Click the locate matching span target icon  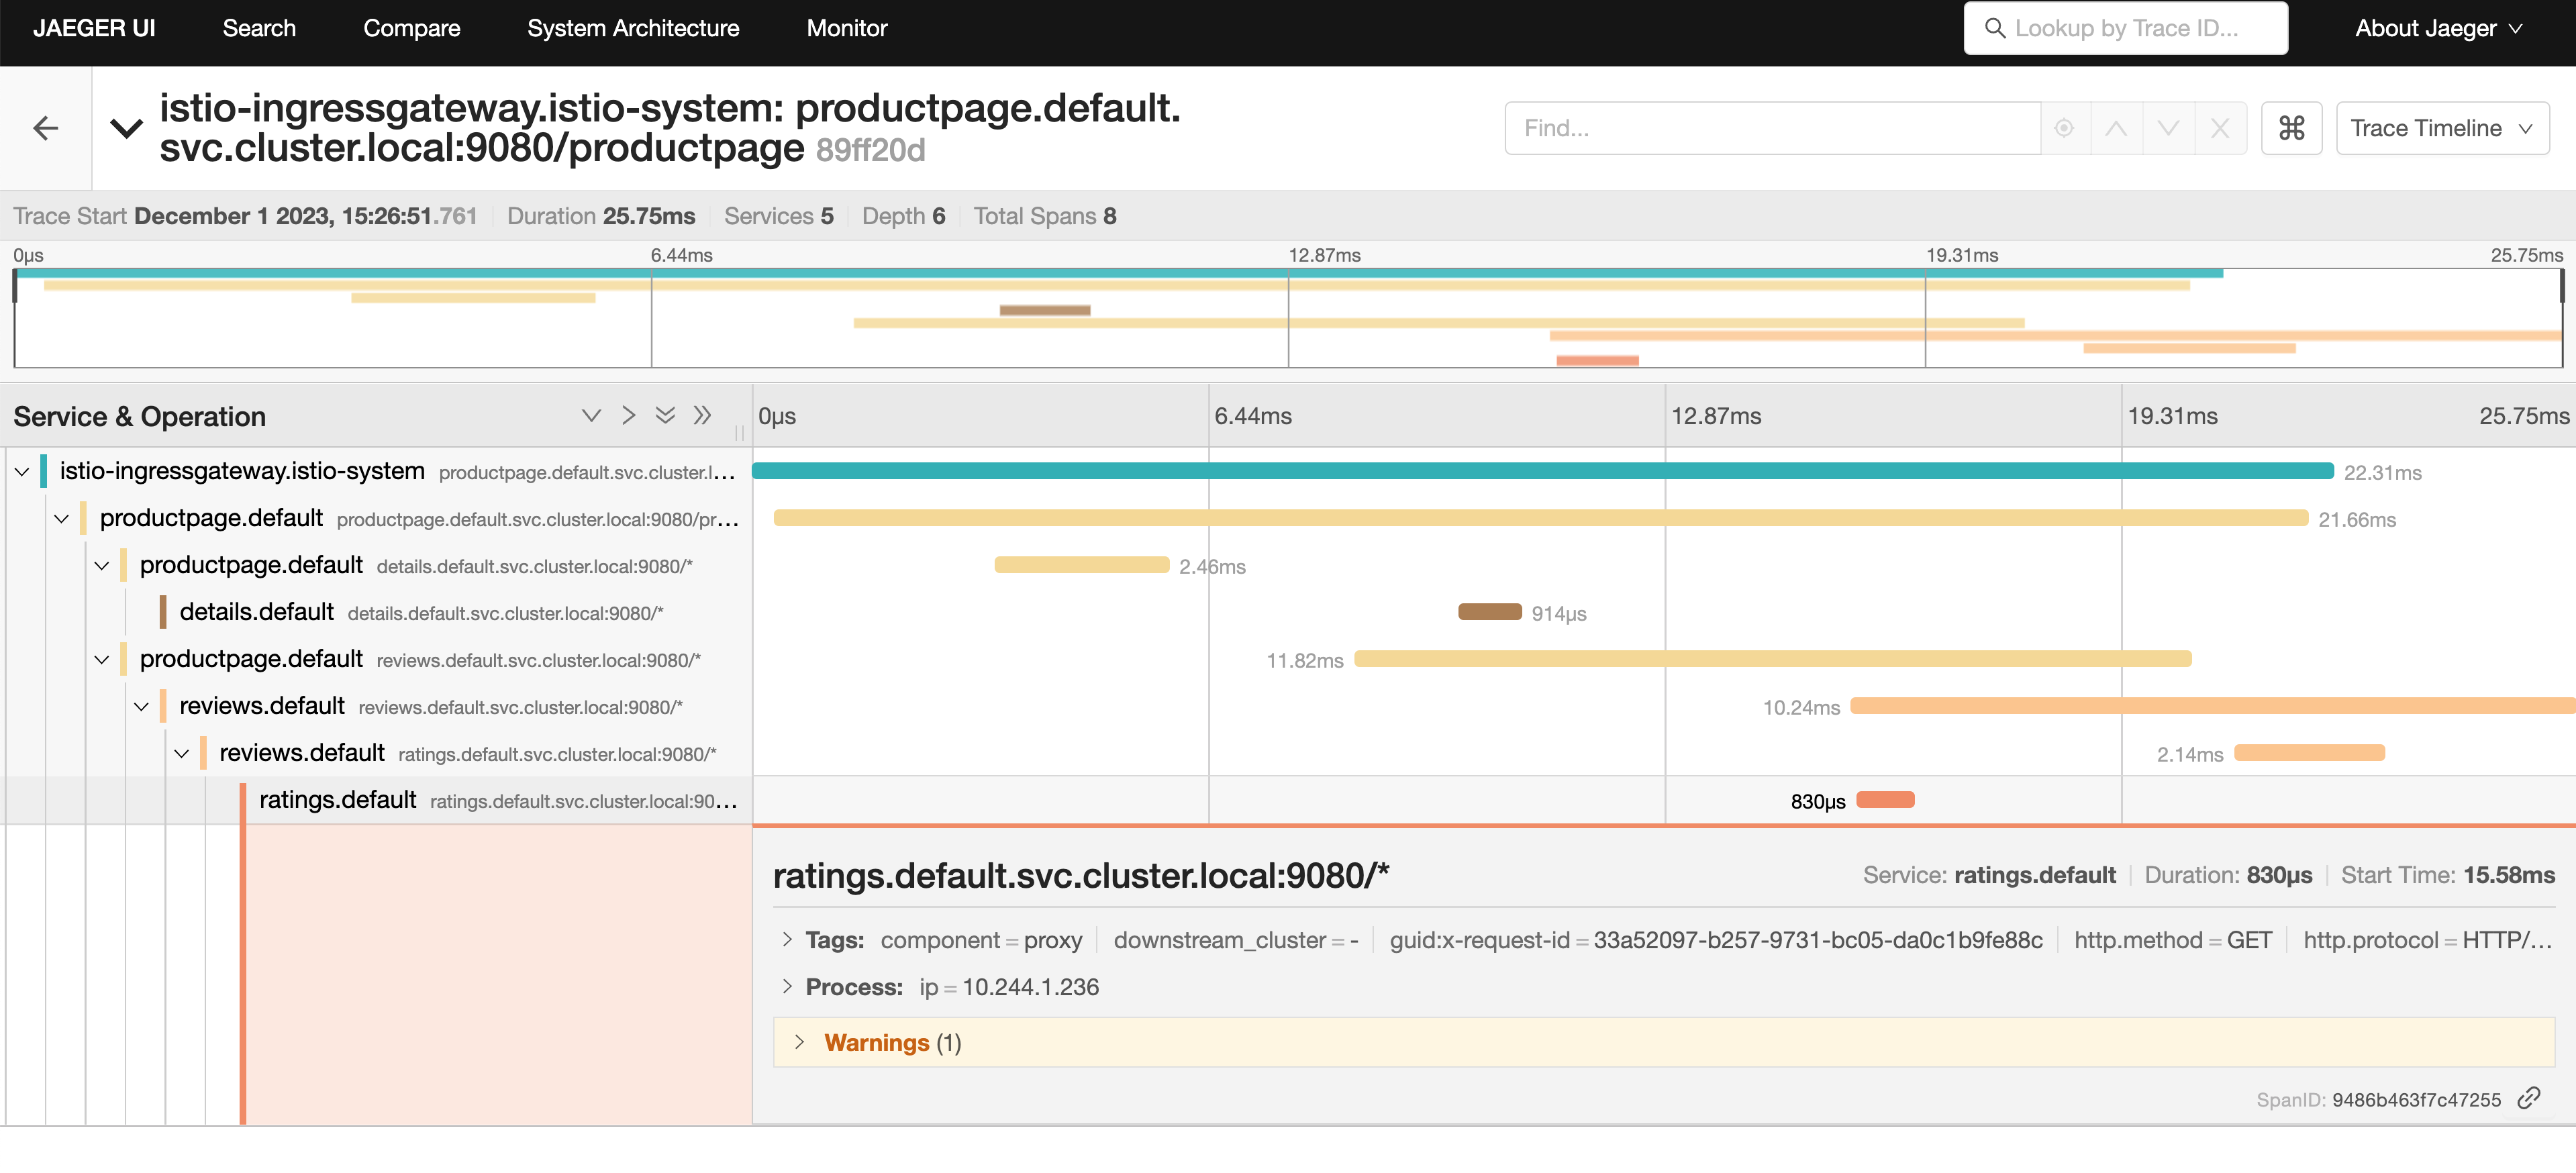(x=2064, y=128)
